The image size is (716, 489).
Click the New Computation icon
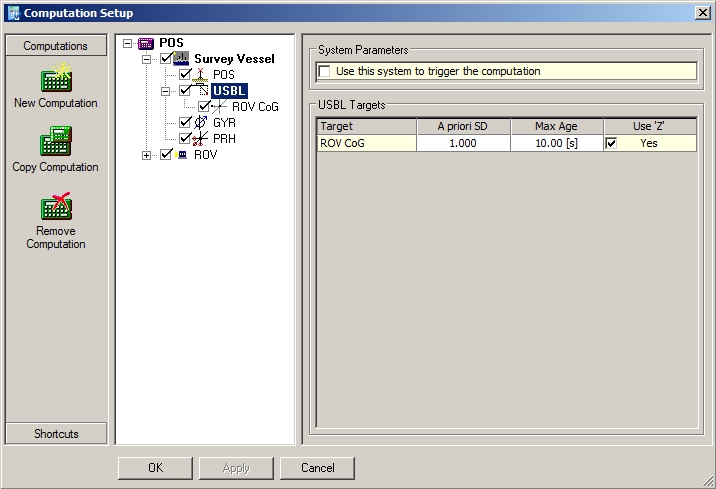(56, 78)
